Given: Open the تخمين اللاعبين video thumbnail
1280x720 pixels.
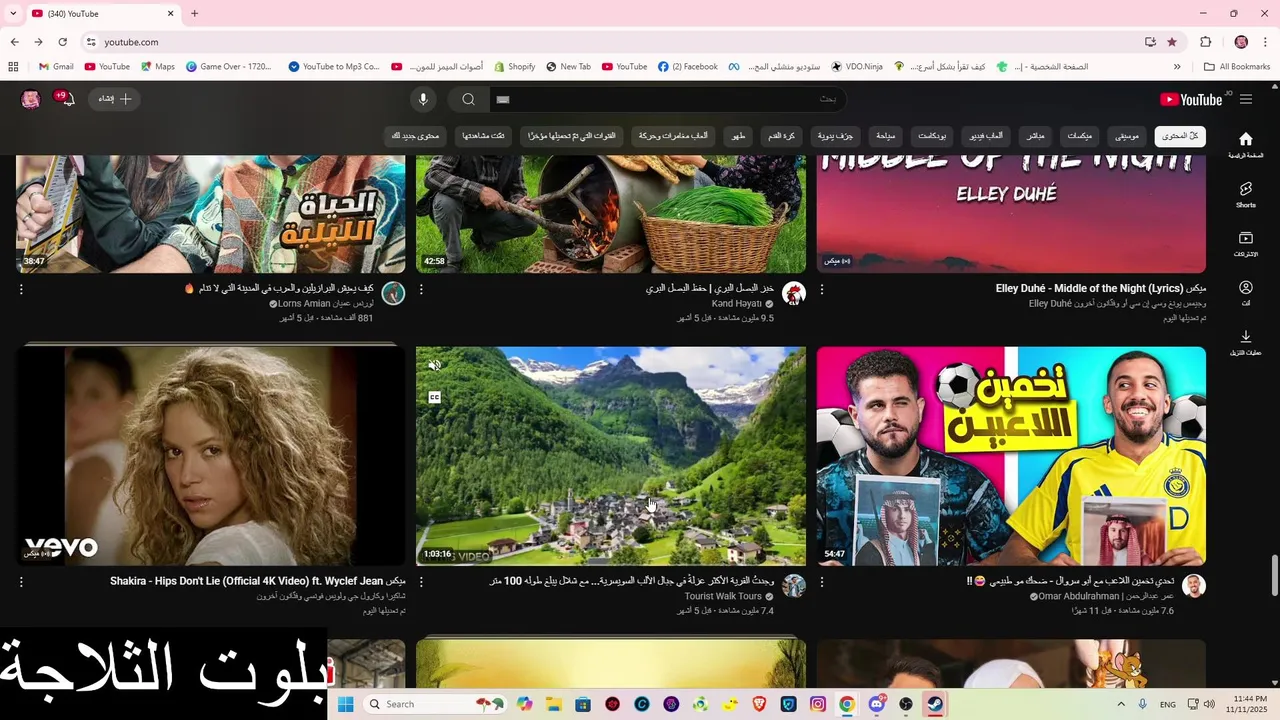Looking at the screenshot, I should tap(1011, 456).
